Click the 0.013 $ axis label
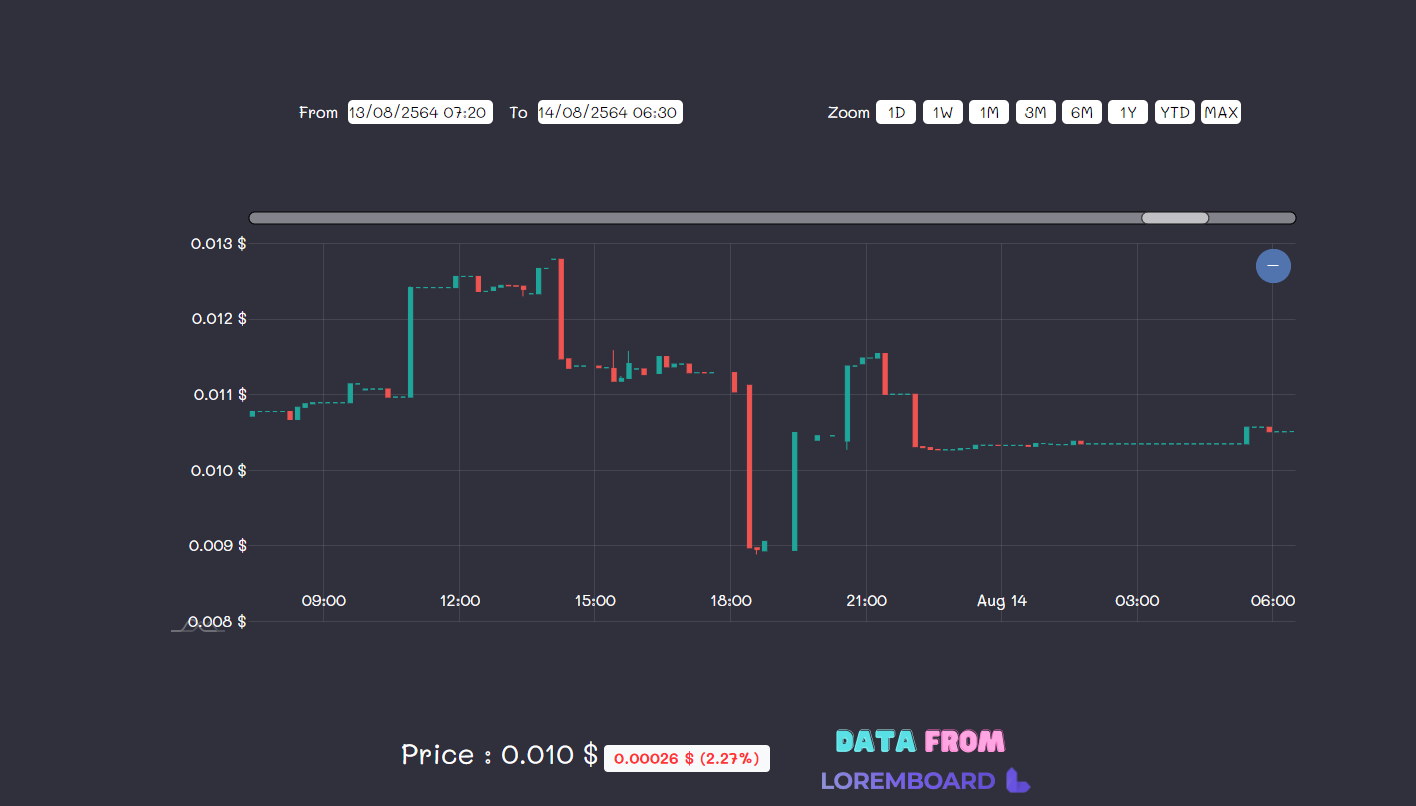Screen dimensions: 1416x806 coord(219,244)
